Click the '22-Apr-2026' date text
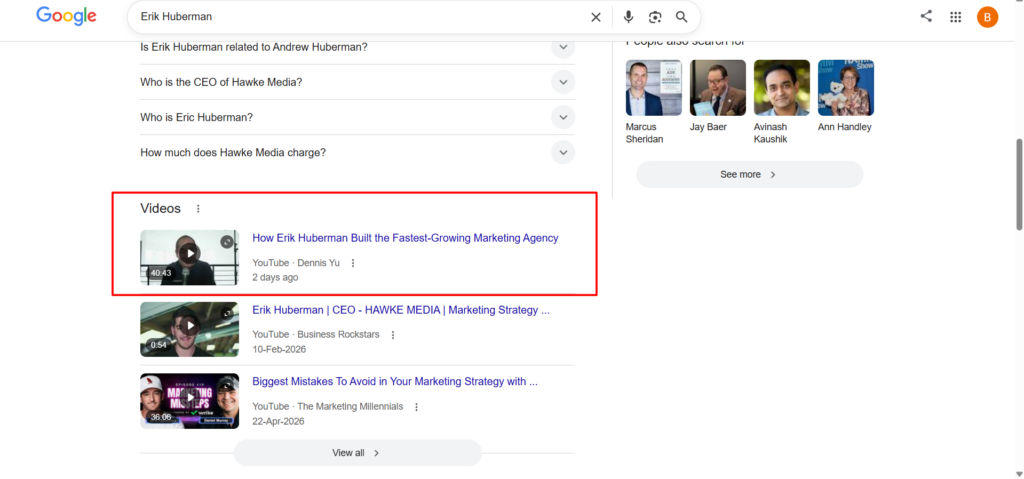The height and width of the screenshot is (479, 1024). [279, 421]
